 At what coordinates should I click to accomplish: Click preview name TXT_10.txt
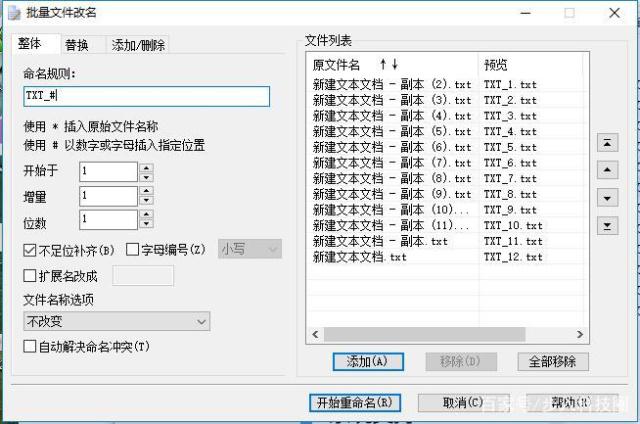(x=513, y=225)
